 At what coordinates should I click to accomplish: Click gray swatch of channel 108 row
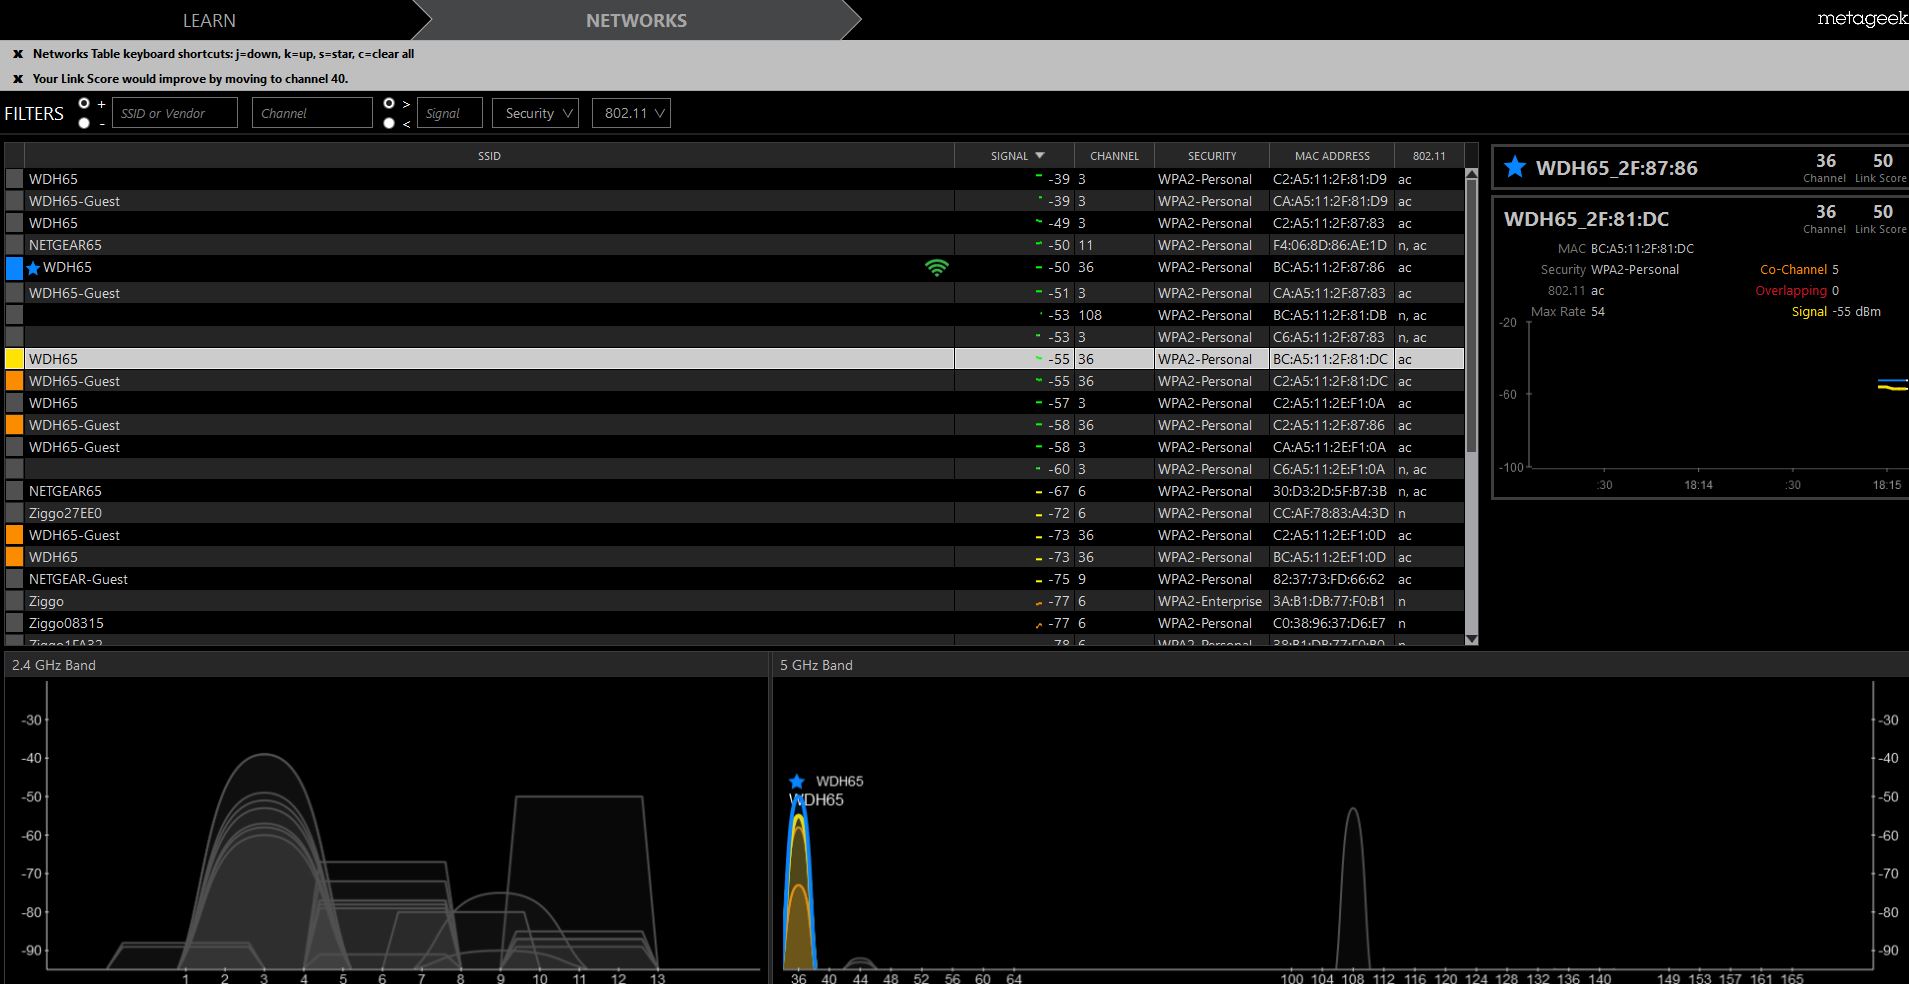[x=14, y=315]
